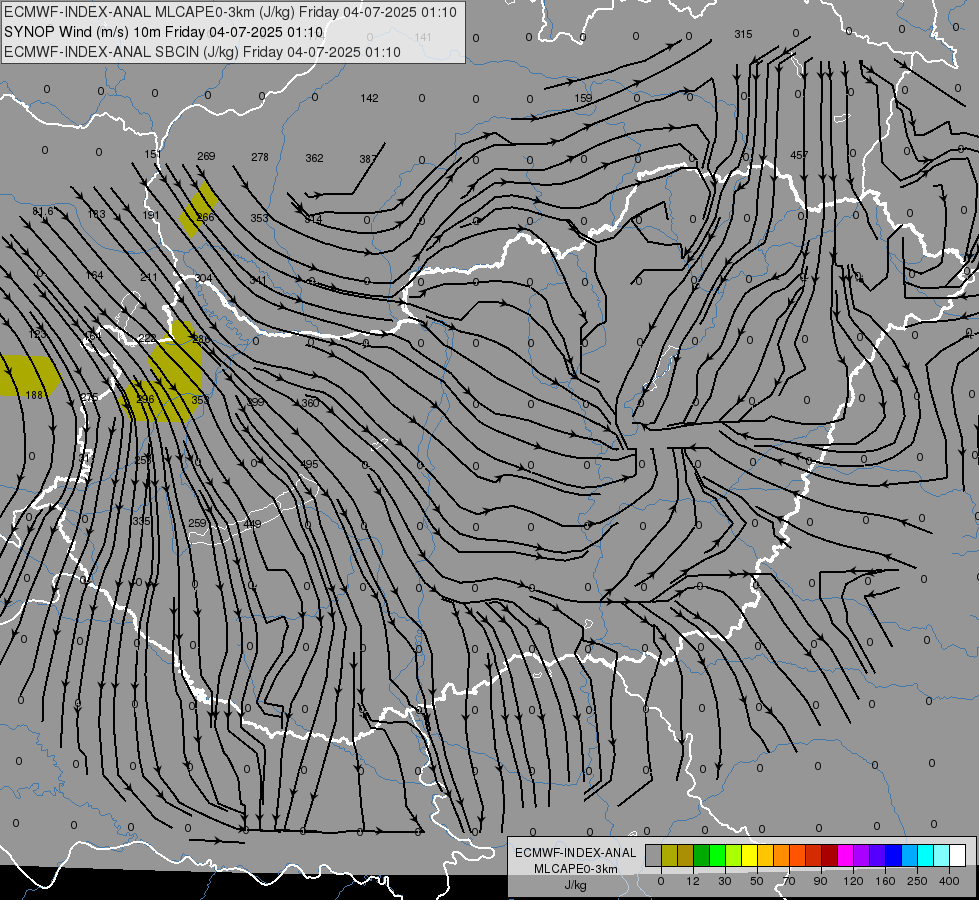Click the map value 457
The image size is (979, 900).
tap(799, 155)
